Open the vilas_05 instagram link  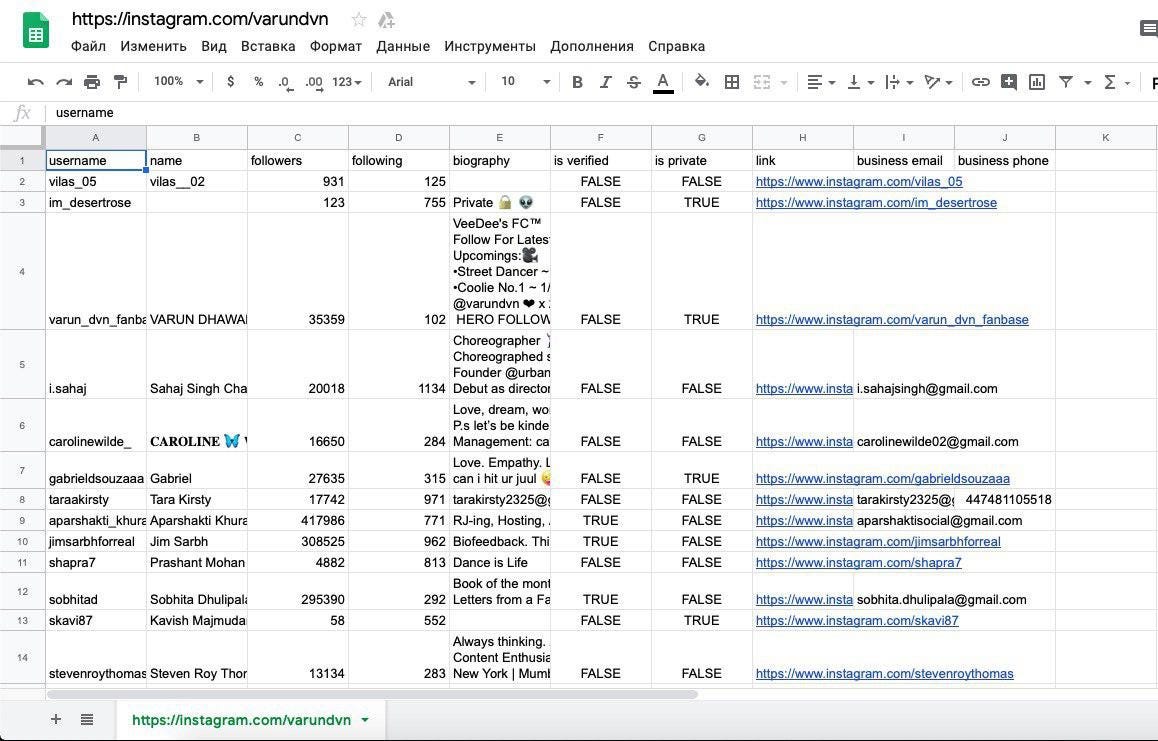tap(859, 181)
